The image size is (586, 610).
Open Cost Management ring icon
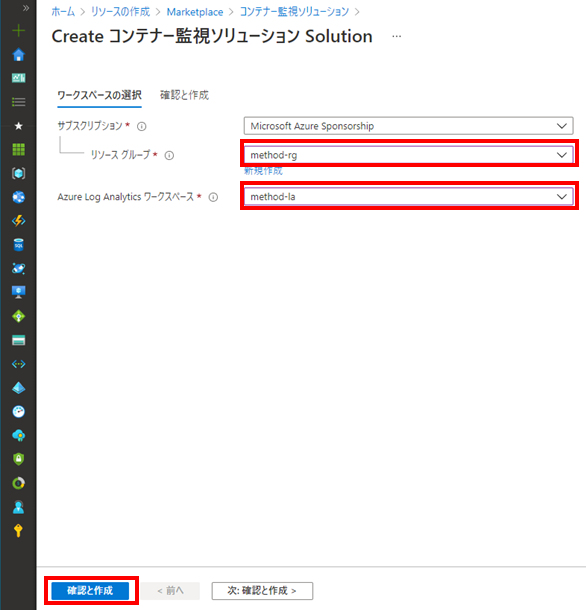pos(19,483)
